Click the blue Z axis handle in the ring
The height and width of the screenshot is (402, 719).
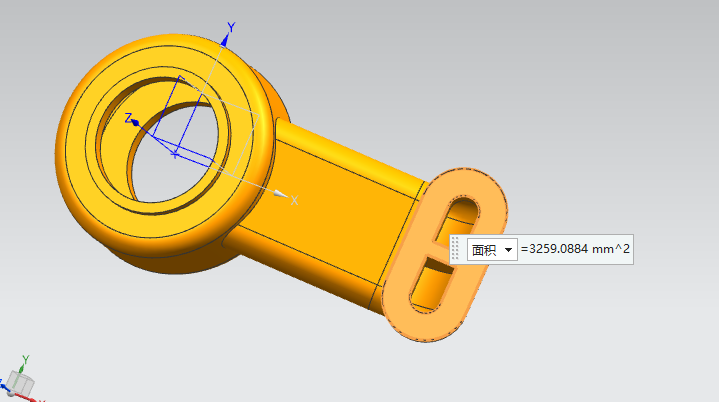click(135, 121)
